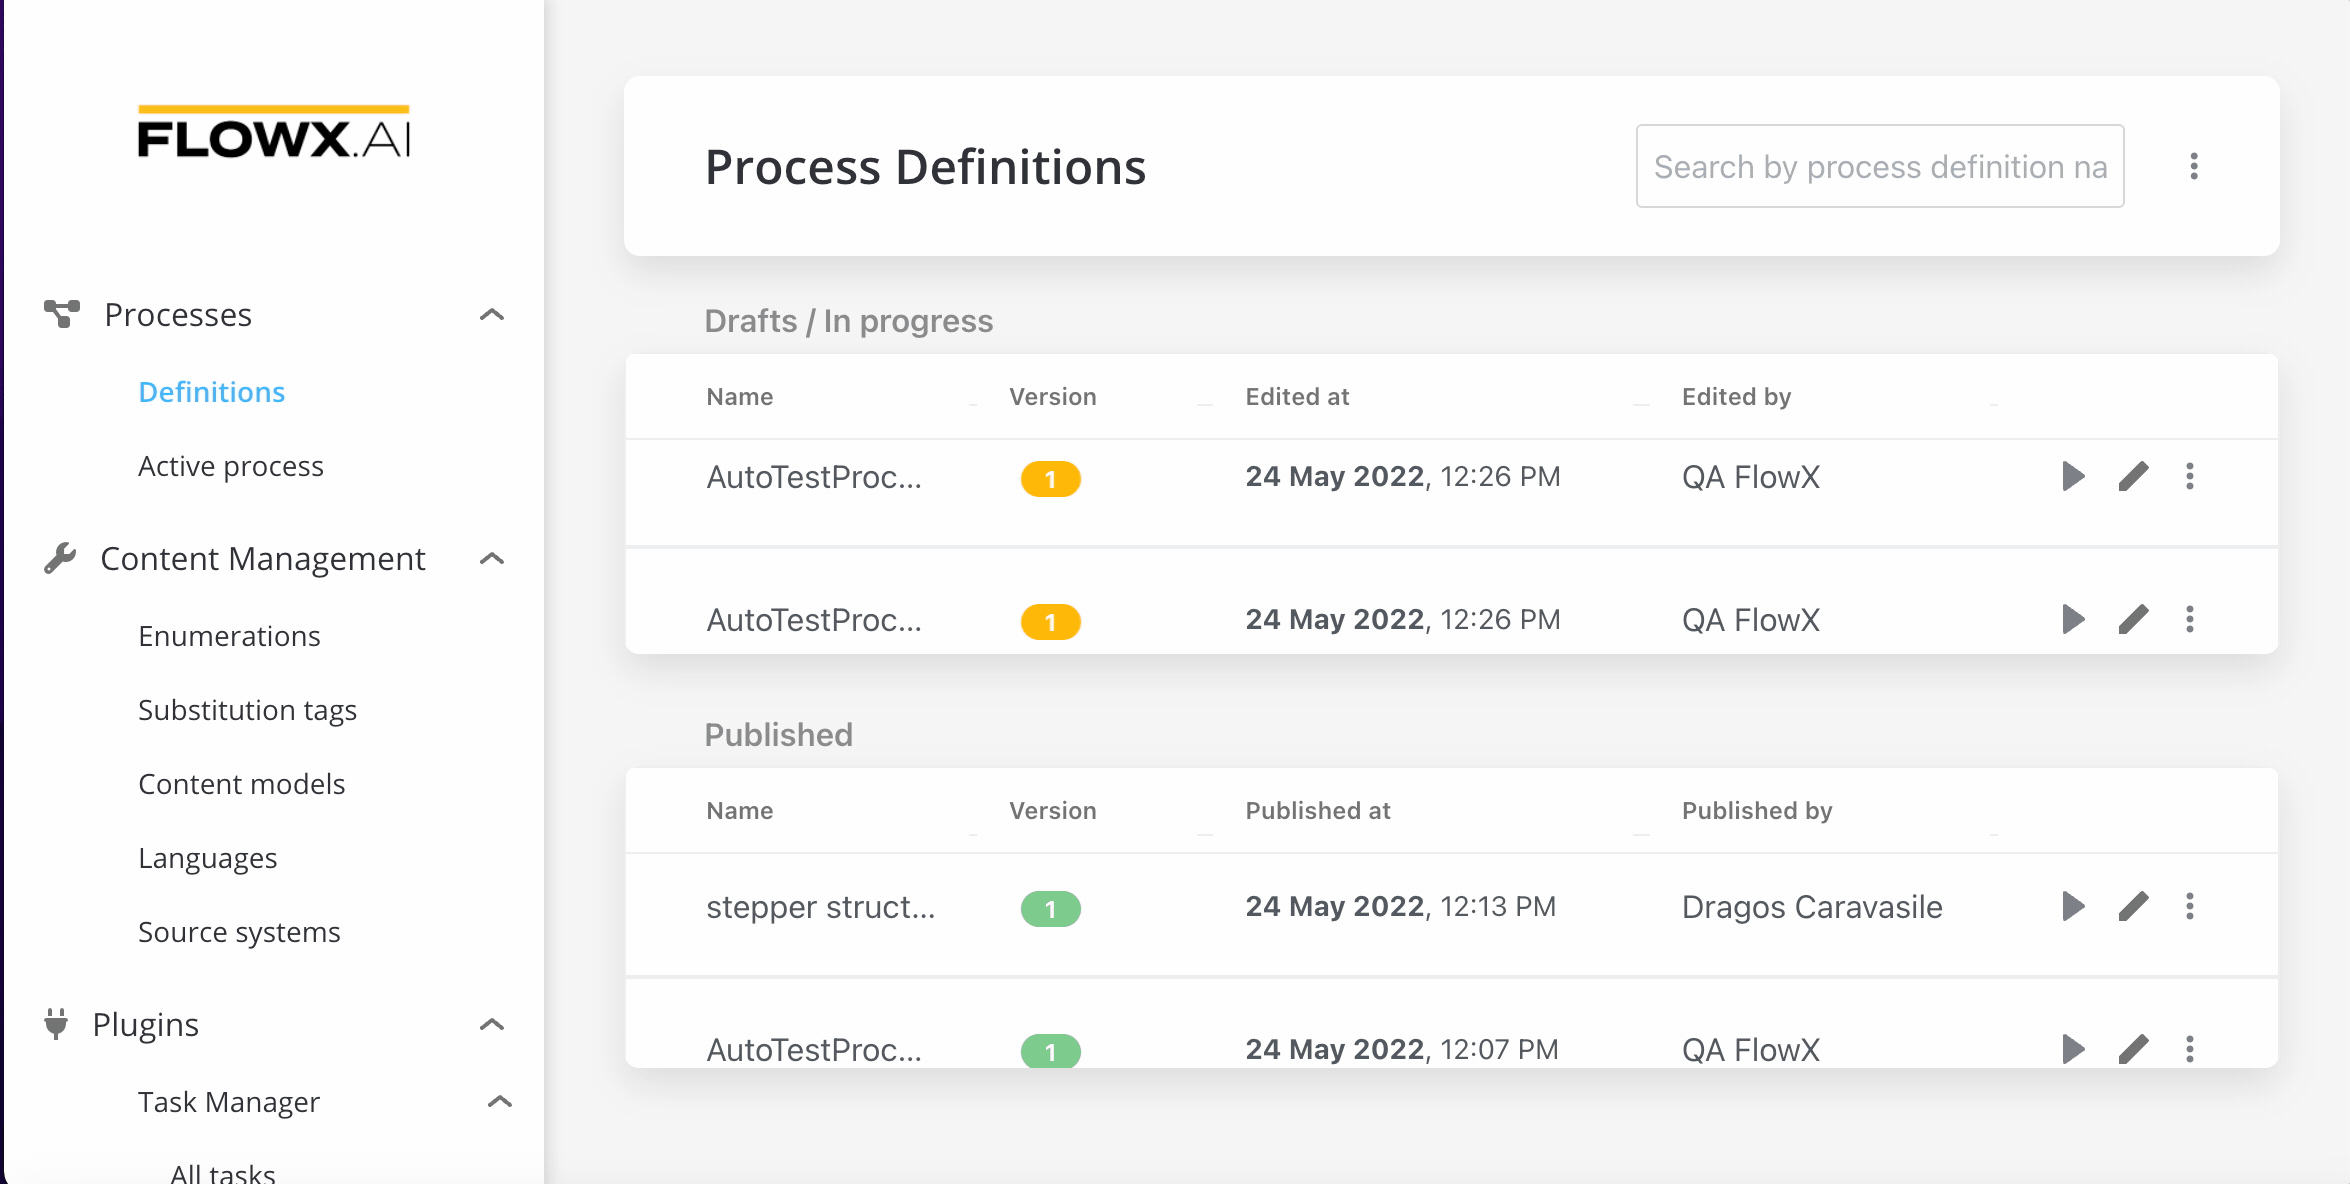This screenshot has width=2350, height=1184.
Task: Click the 12:13 PM published date cell
Action: click(x=1401, y=906)
